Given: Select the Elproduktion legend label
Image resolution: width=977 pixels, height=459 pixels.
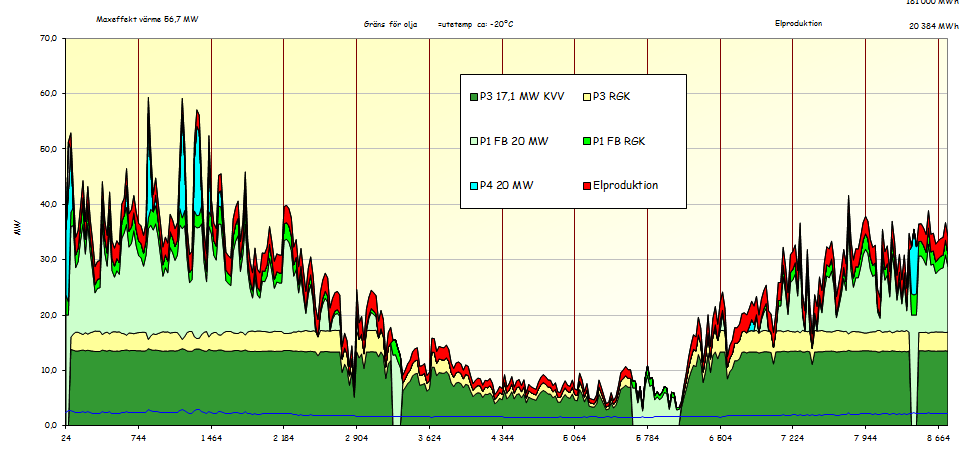Looking at the screenshot, I should 626,186.
